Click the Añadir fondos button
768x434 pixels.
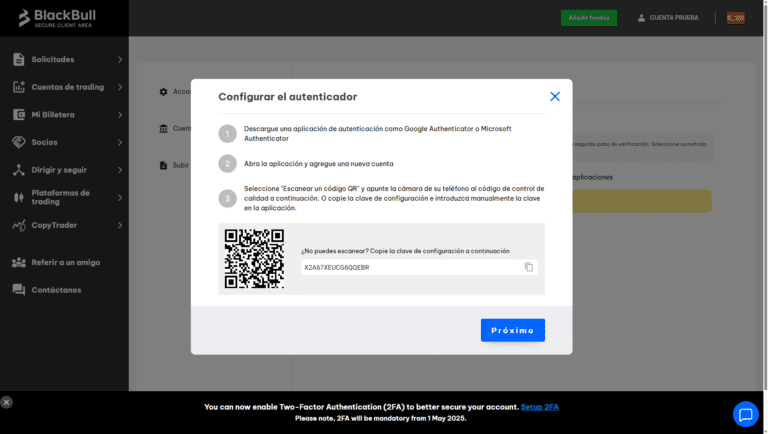589,18
